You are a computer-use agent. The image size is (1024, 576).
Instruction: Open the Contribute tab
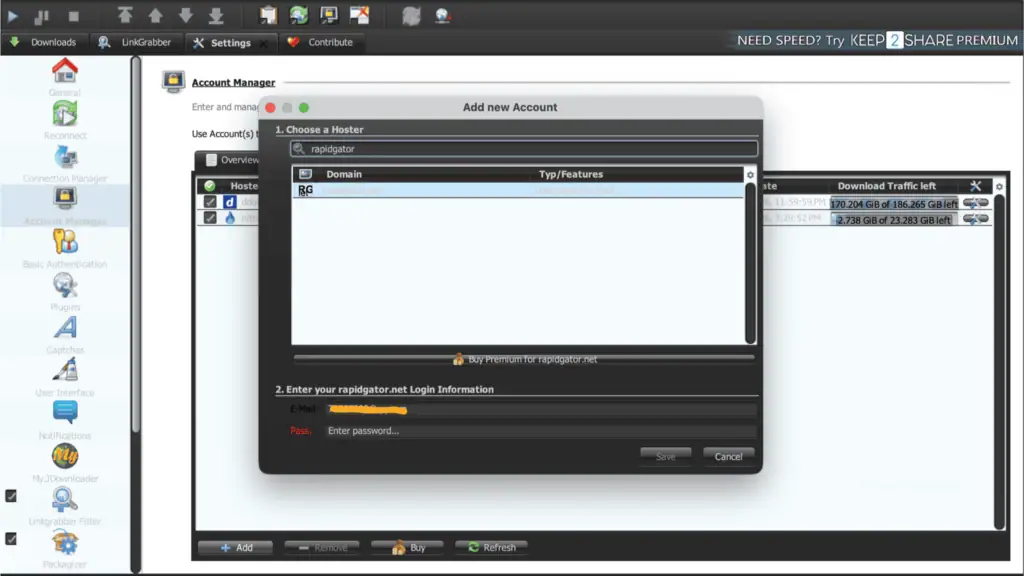pos(321,42)
